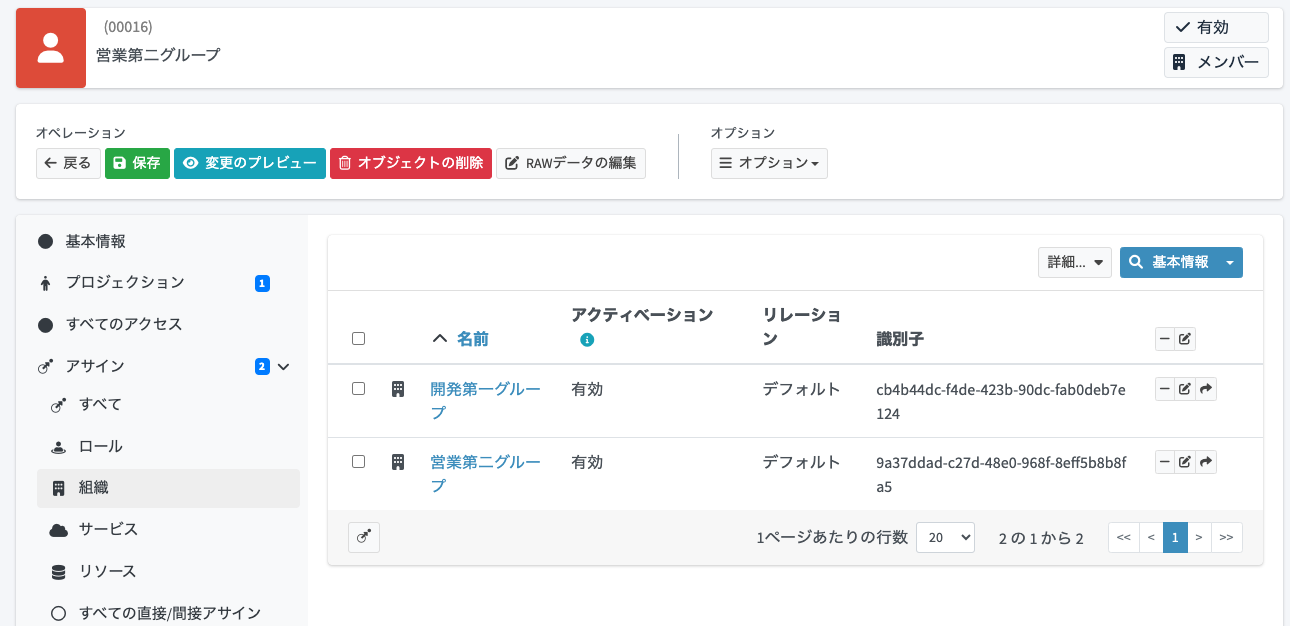The width and height of the screenshot is (1290, 626).
Task: Sort the table by 名前 column
Action: point(472,339)
